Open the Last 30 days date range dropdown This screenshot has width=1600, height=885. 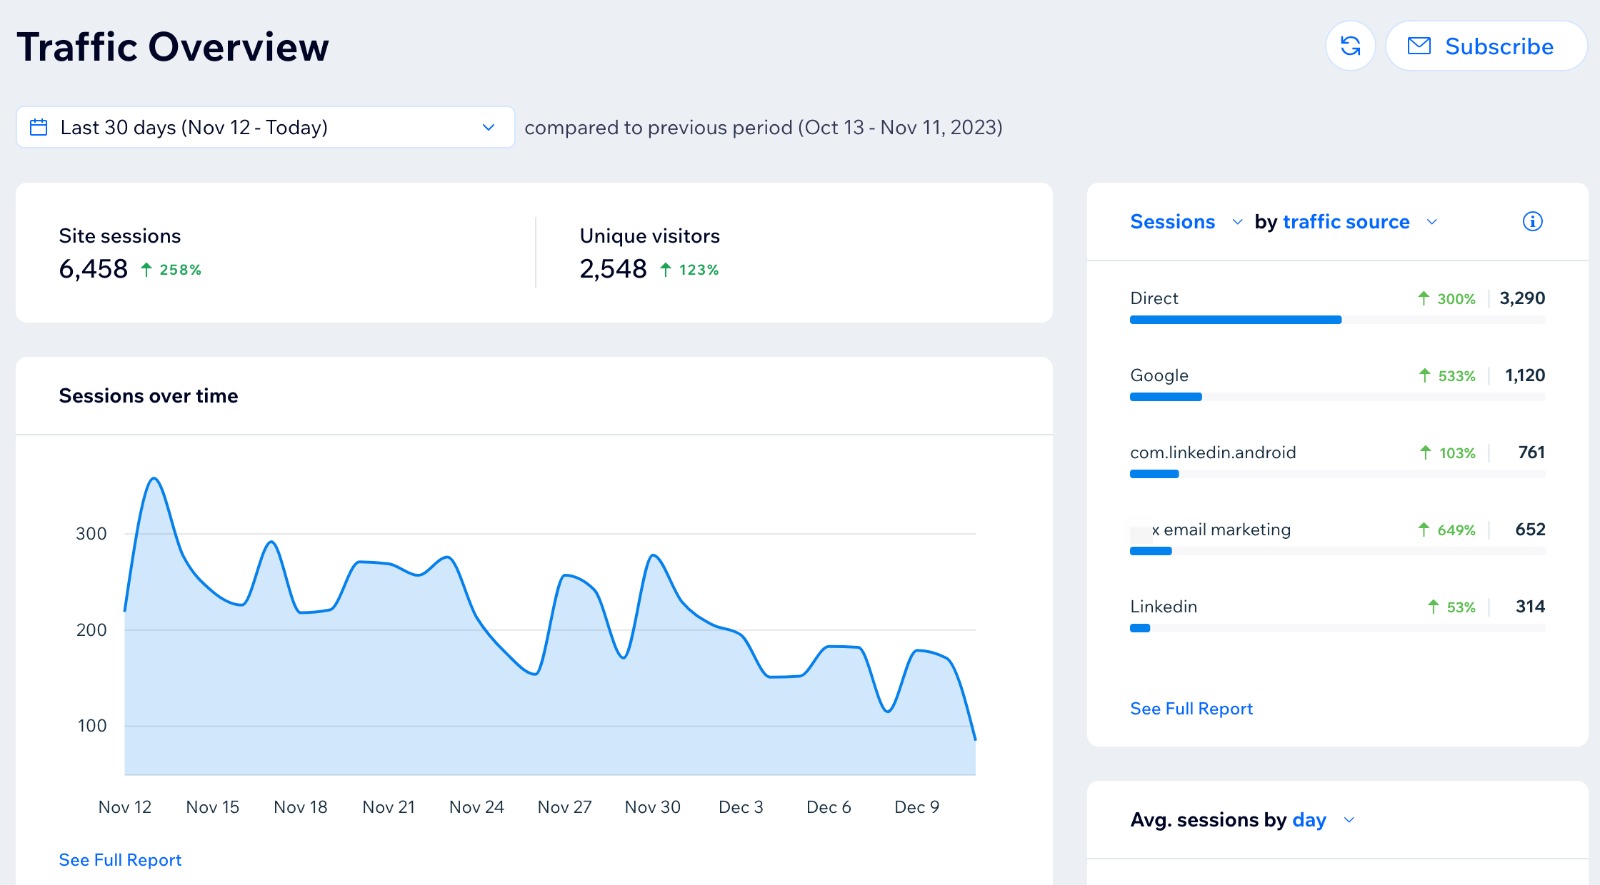(265, 127)
